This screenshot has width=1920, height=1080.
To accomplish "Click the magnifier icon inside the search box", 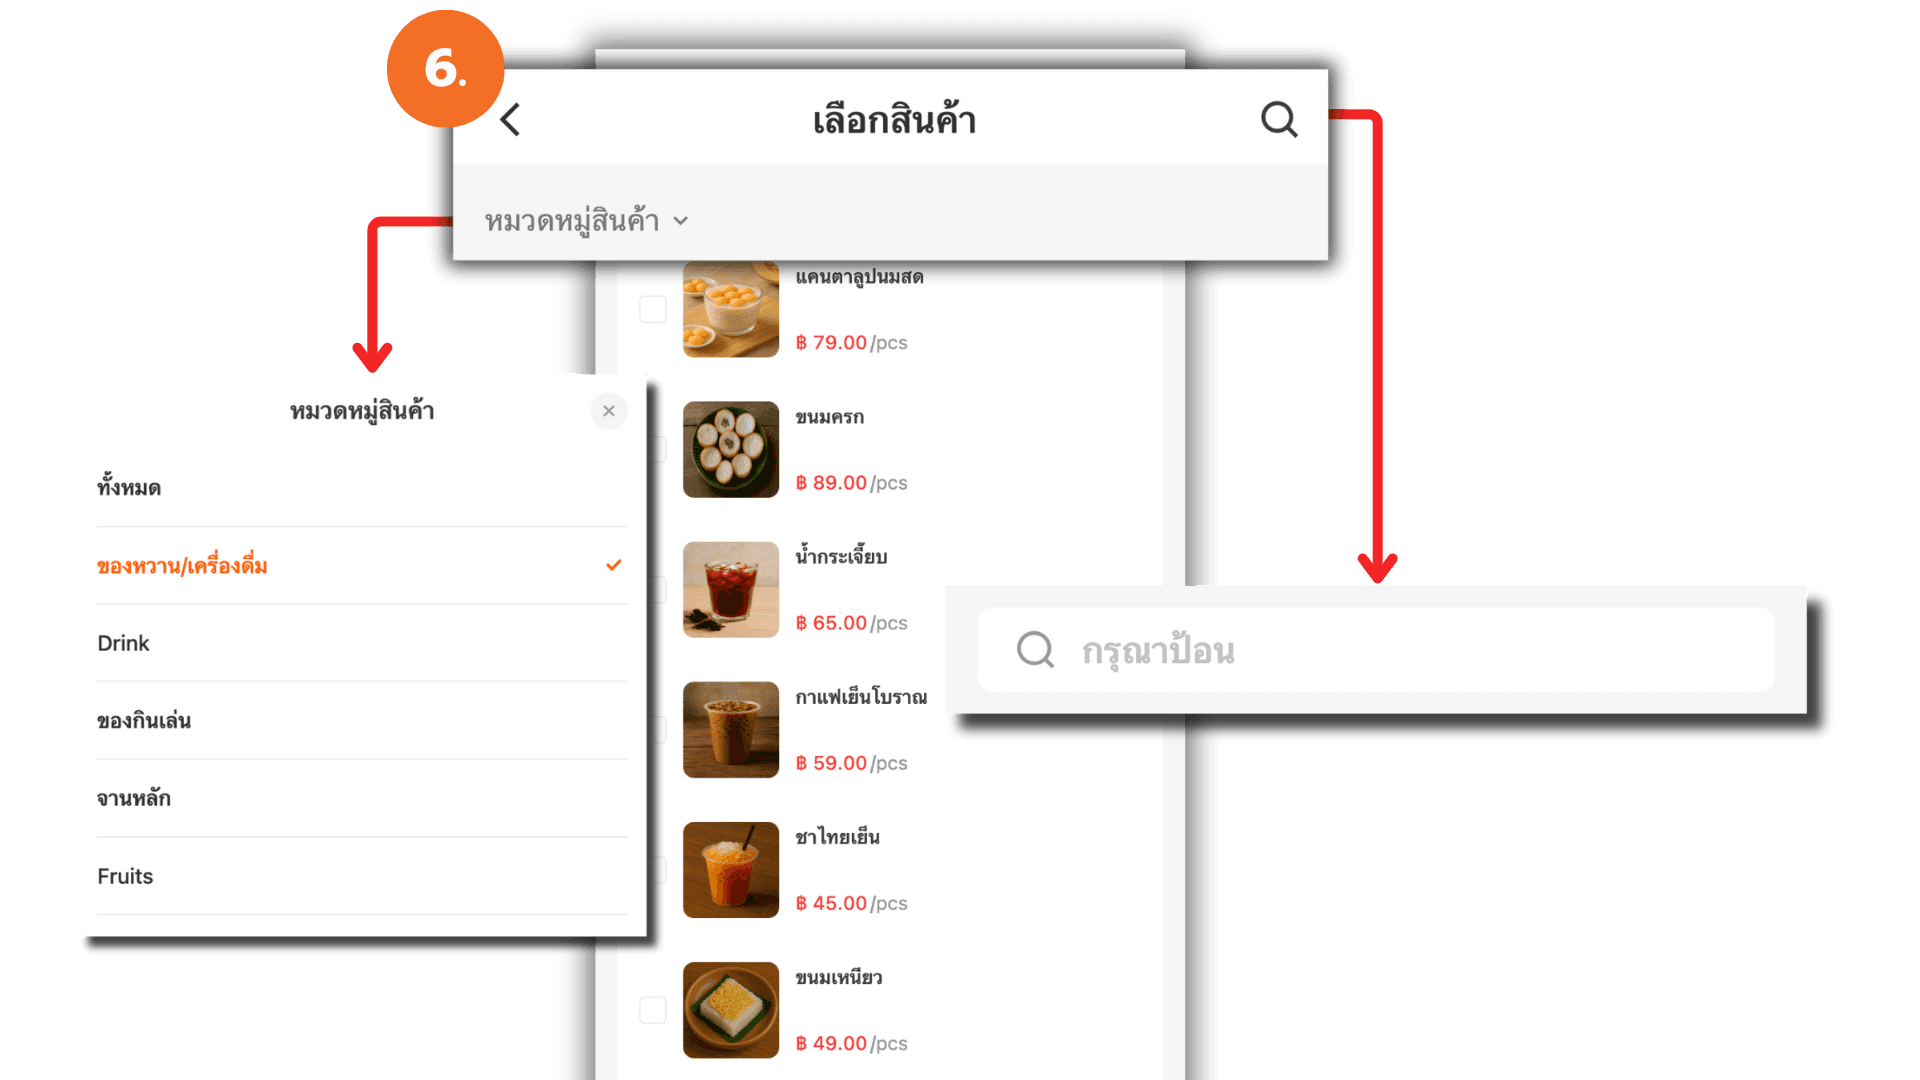I will point(1035,650).
